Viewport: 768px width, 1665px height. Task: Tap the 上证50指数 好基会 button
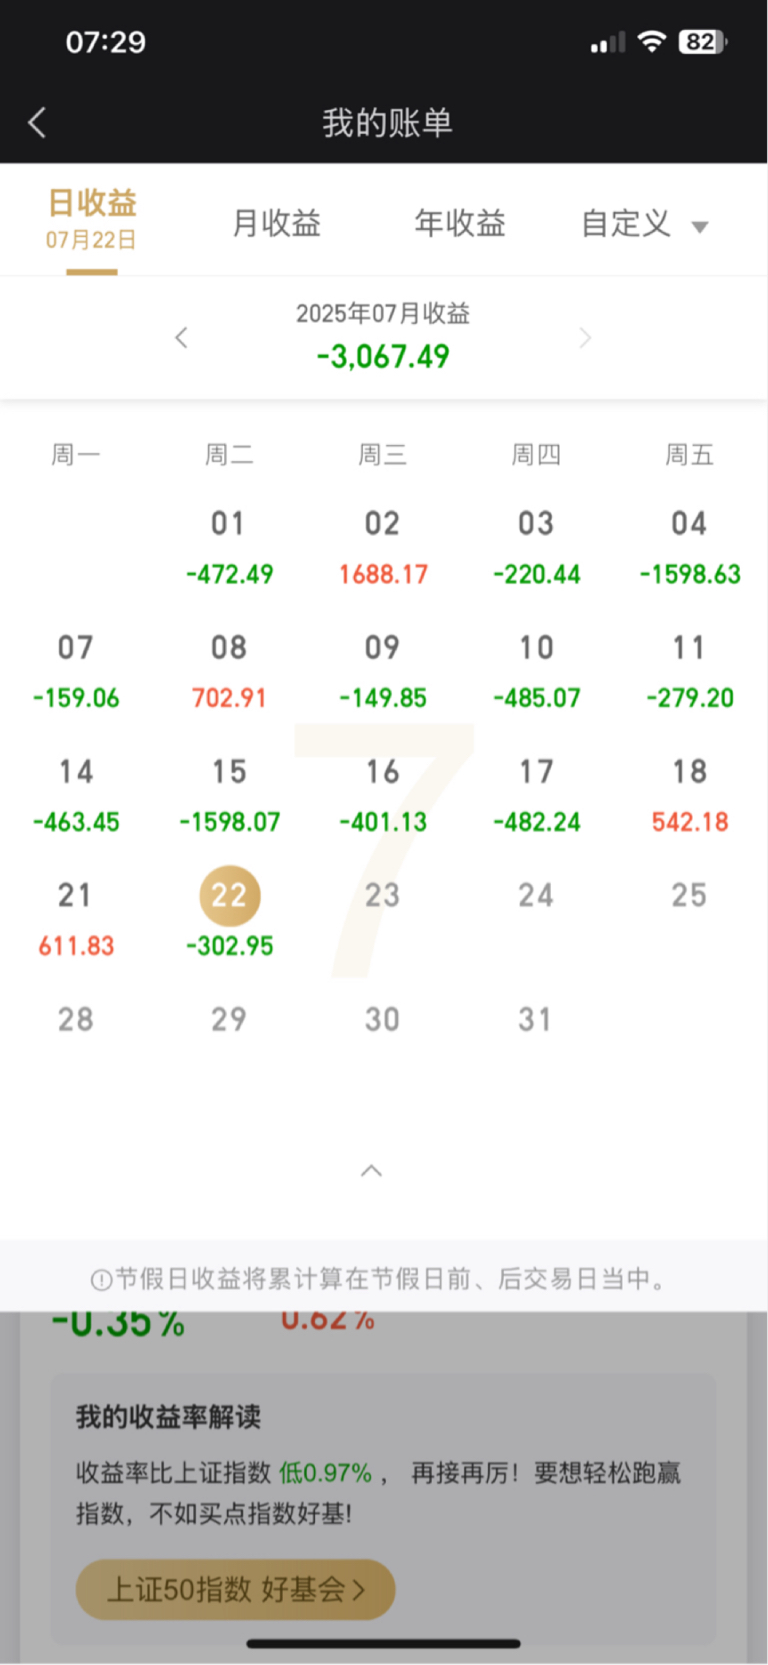click(235, 1589)
